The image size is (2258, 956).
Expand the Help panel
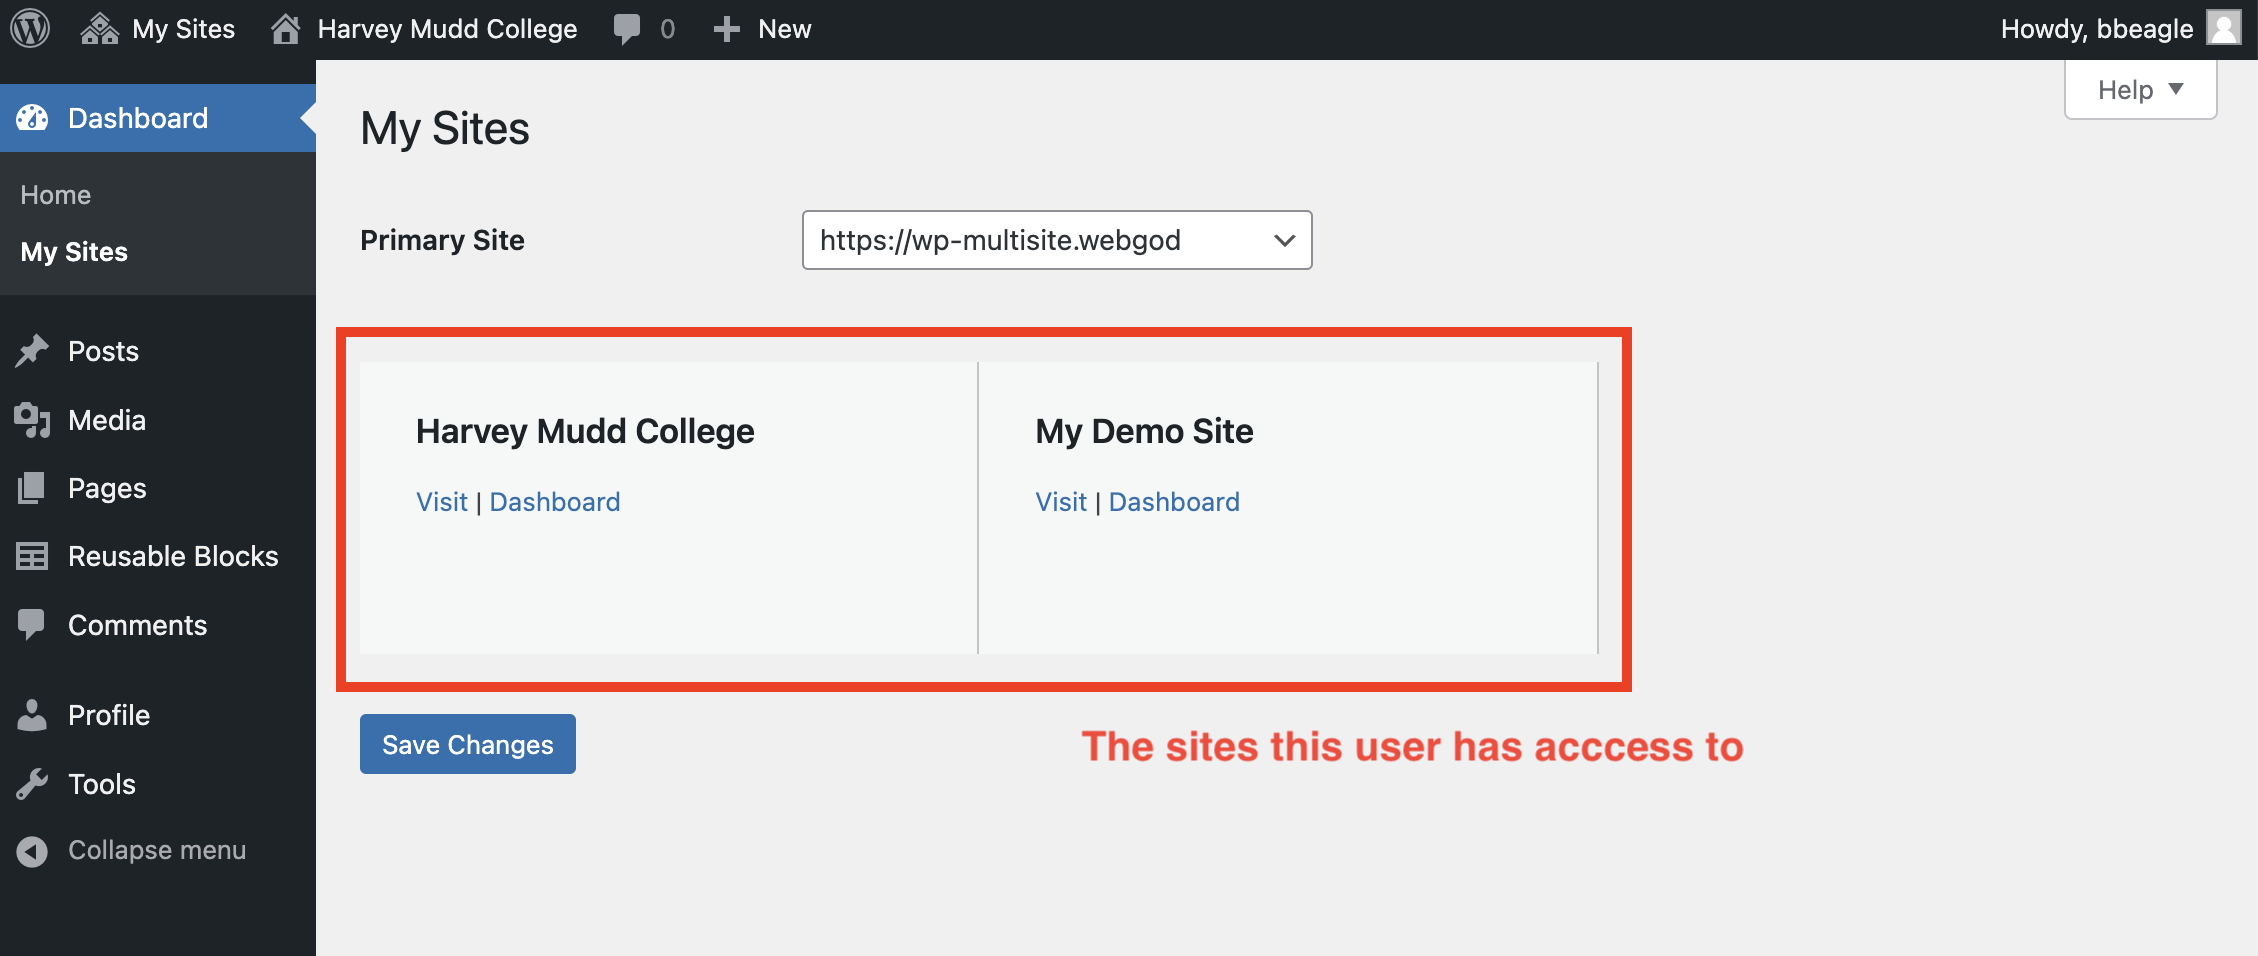coord(2140,90)
